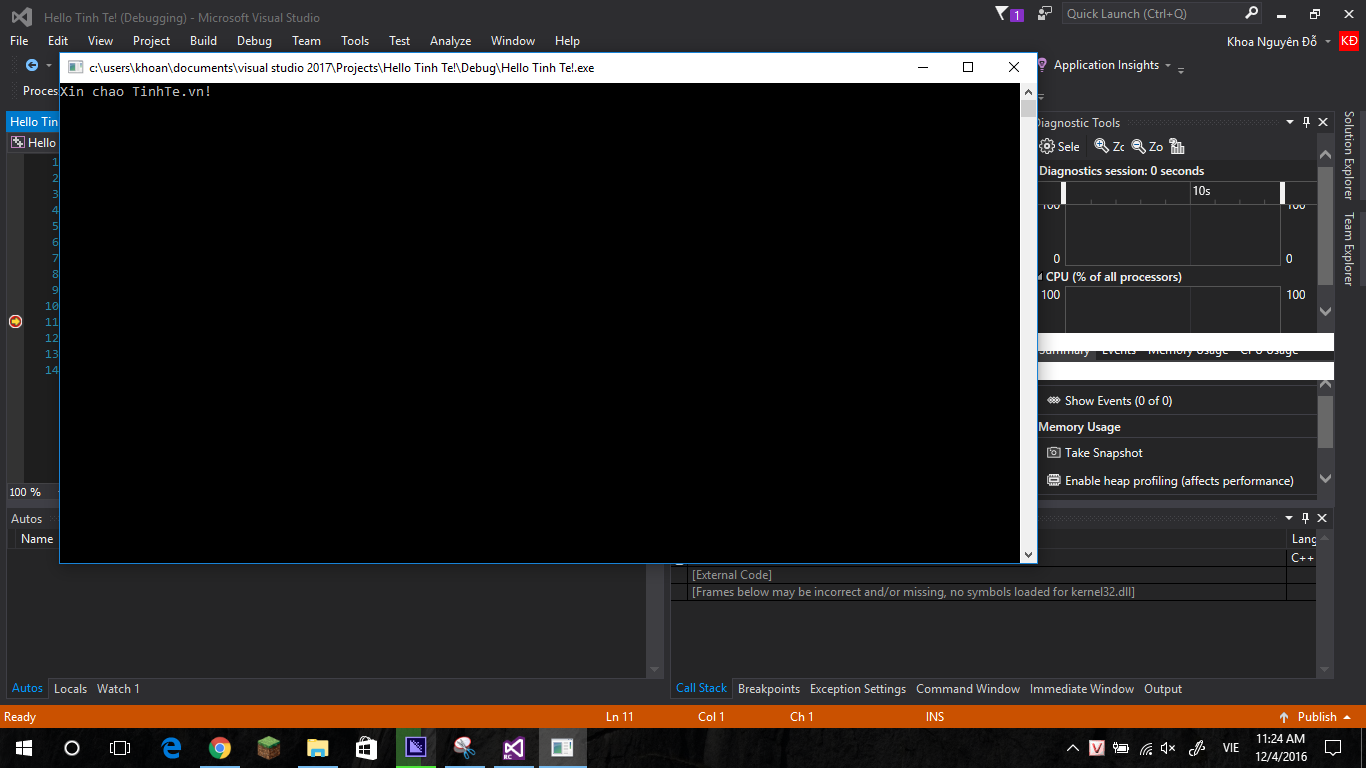Screen dimensions: 1366x768
Task: Open the Windows Store taskbar icon
Action: 366,747
